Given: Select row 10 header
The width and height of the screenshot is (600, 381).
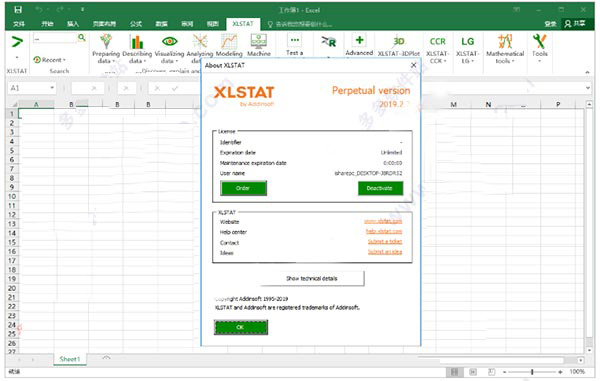Looking at the screenshot, I should click(x=11, y=196).
